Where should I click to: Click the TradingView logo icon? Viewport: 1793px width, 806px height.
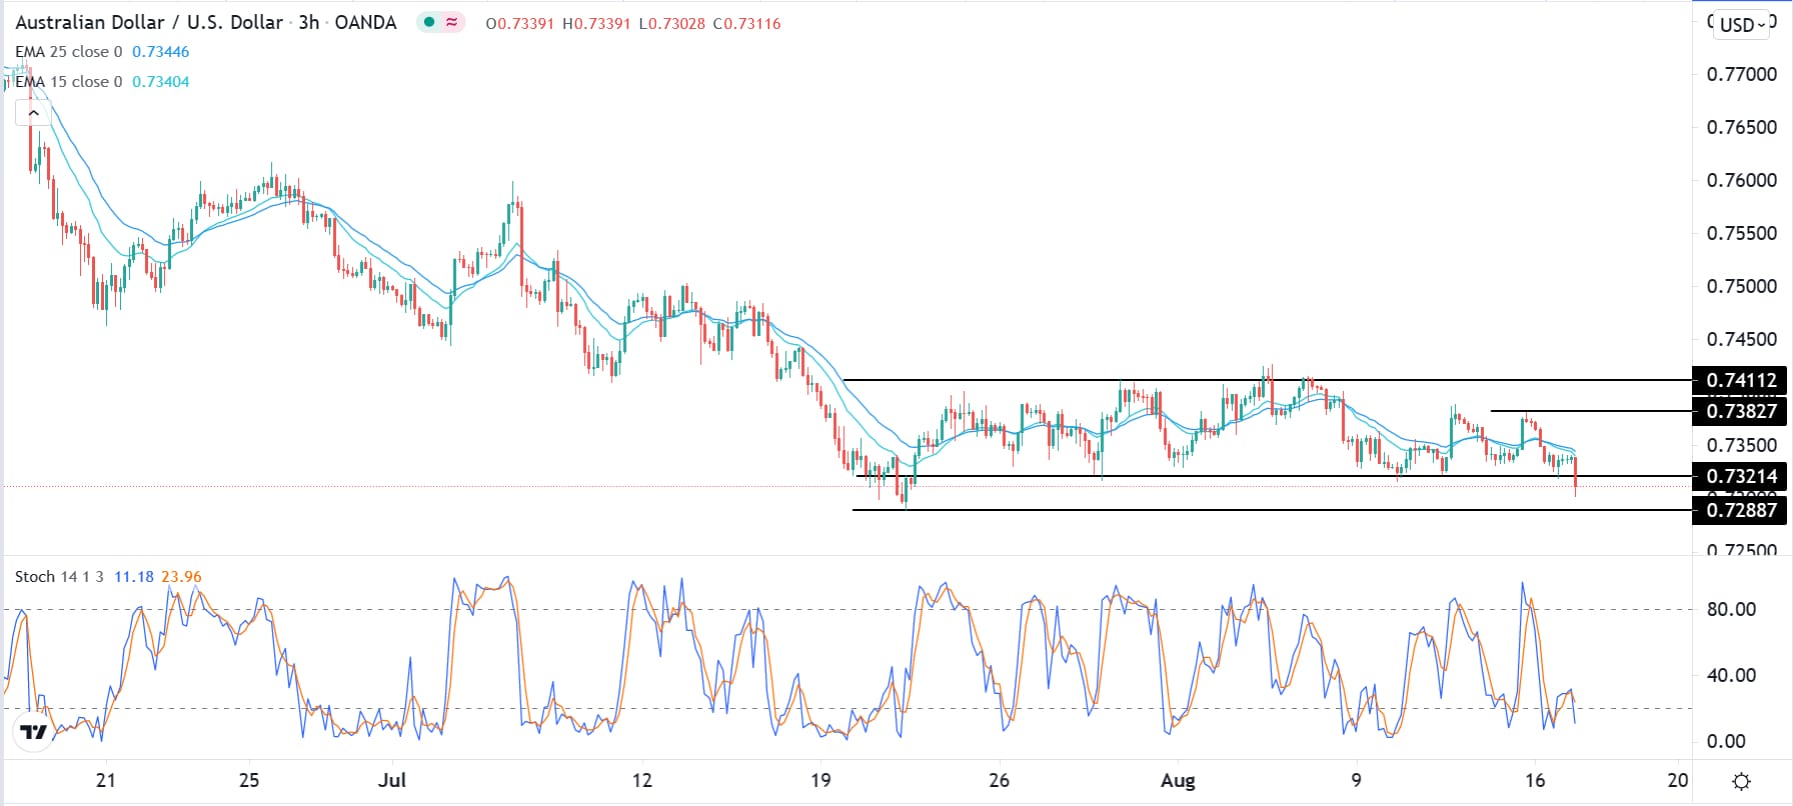pyautogui.click(x=34, y=733)
